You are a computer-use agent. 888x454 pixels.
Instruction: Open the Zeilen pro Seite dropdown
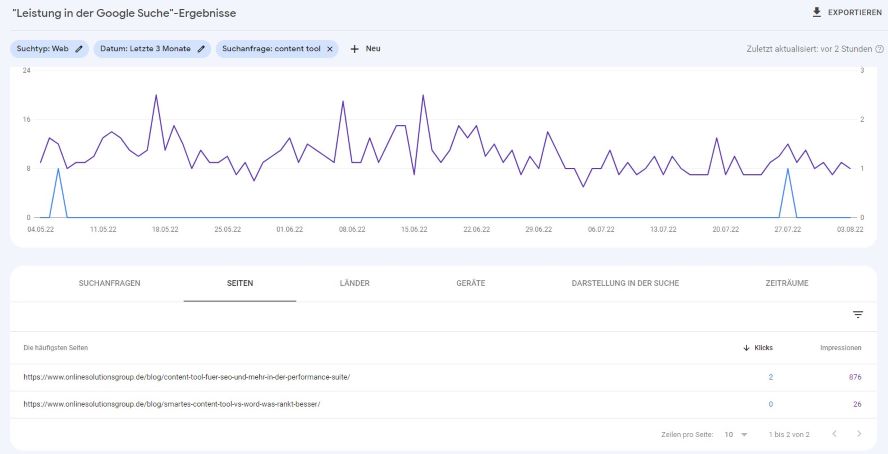coord(736,434)
